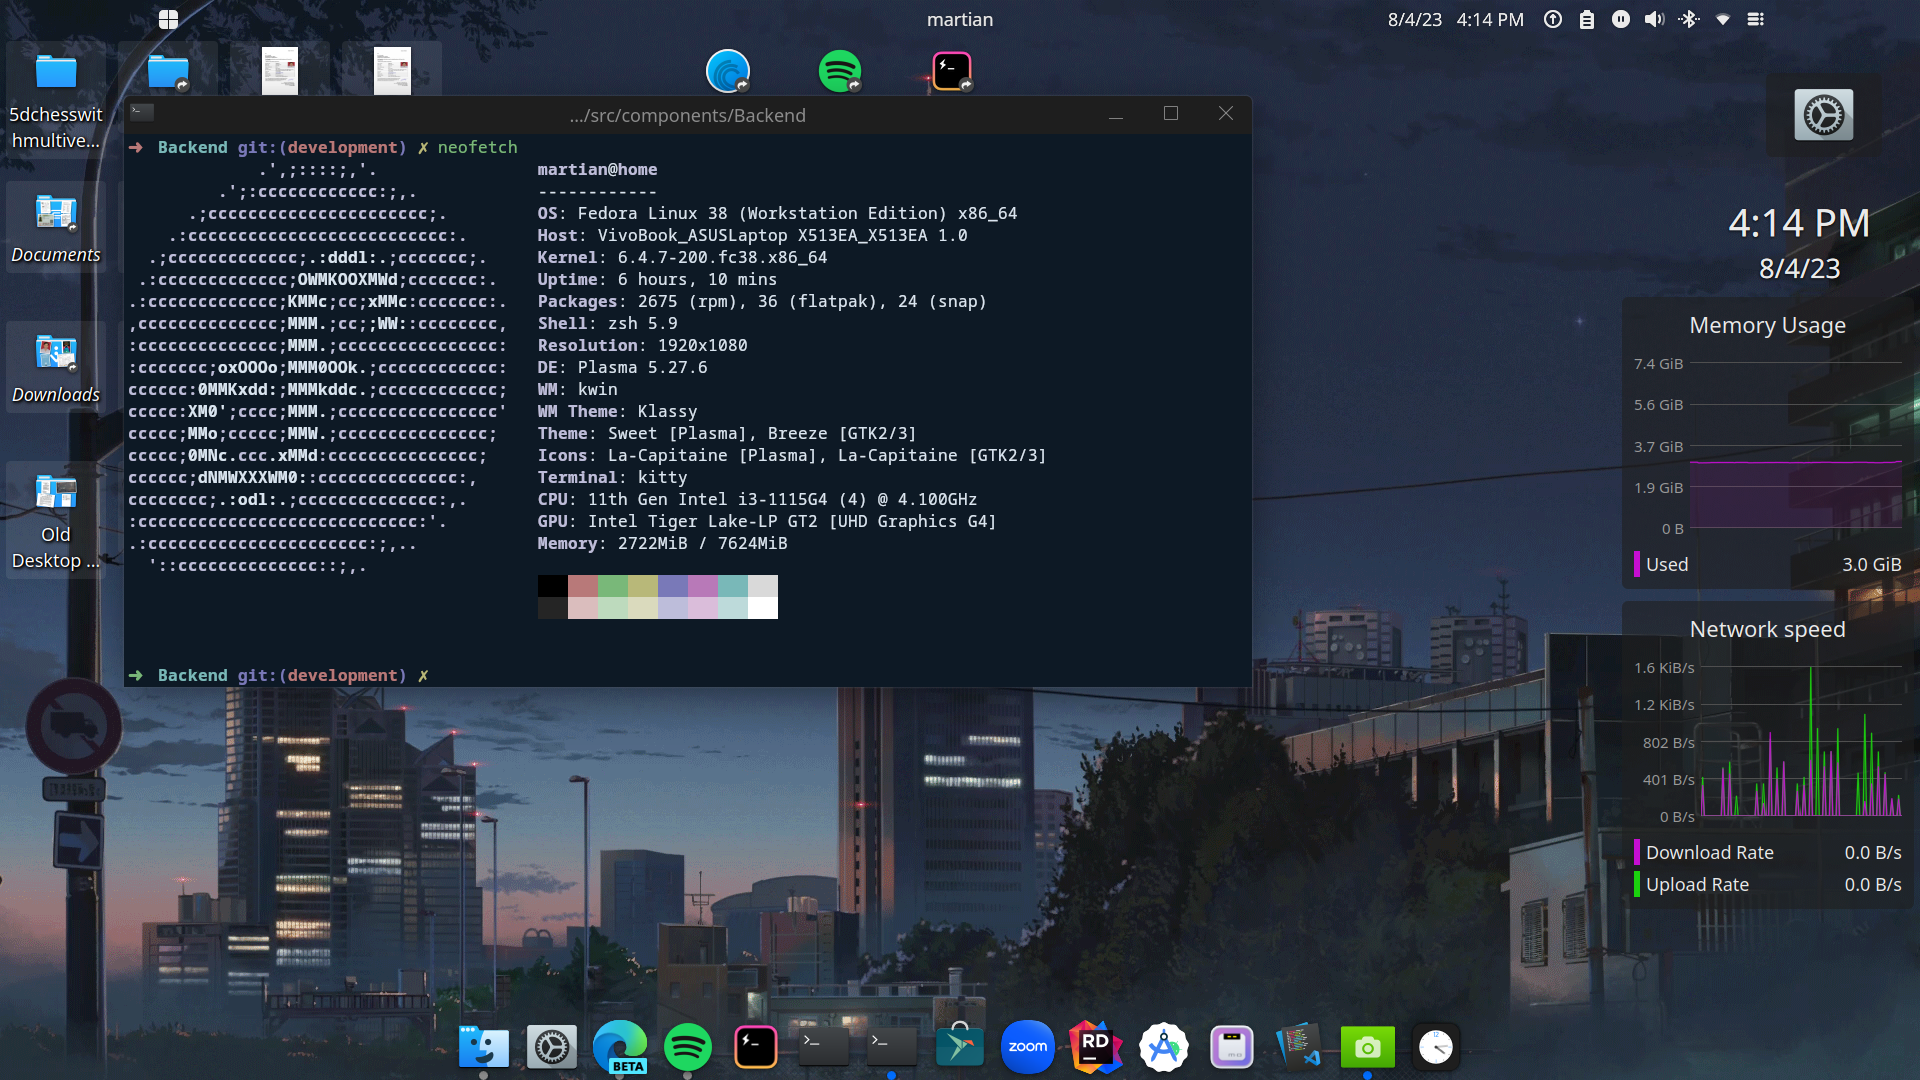Click the neofetch command text in terminal
Viewport: 1920px width, 1080px height.
[x=477, y=147]
